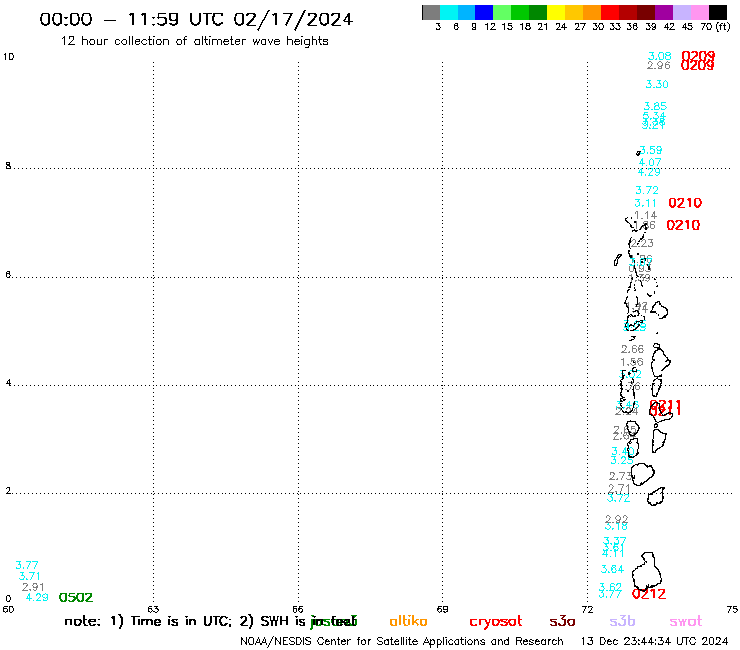The width and height of the screenshot is (740, 650).
Task: Click the gray wave height value 1.14
Action: click(646, 215)
